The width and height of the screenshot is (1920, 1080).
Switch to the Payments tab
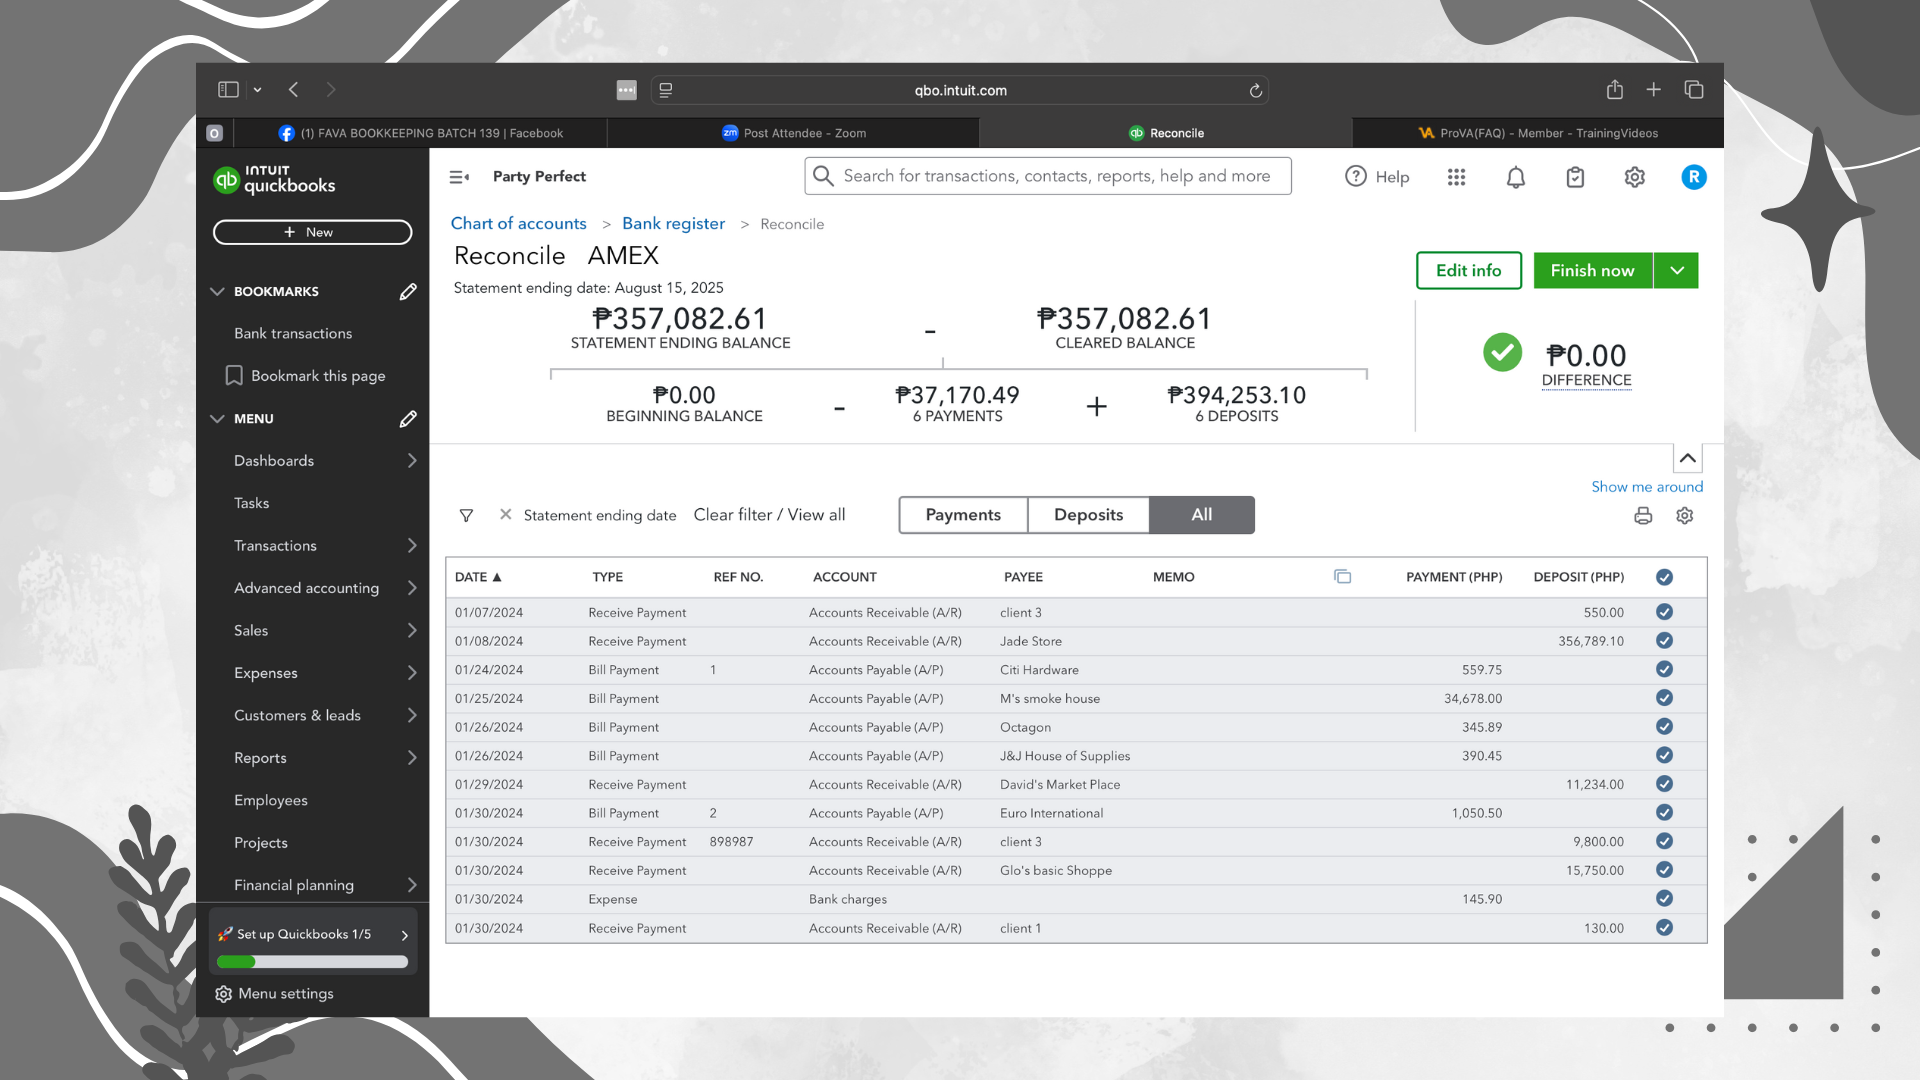[x=963, y=515]
